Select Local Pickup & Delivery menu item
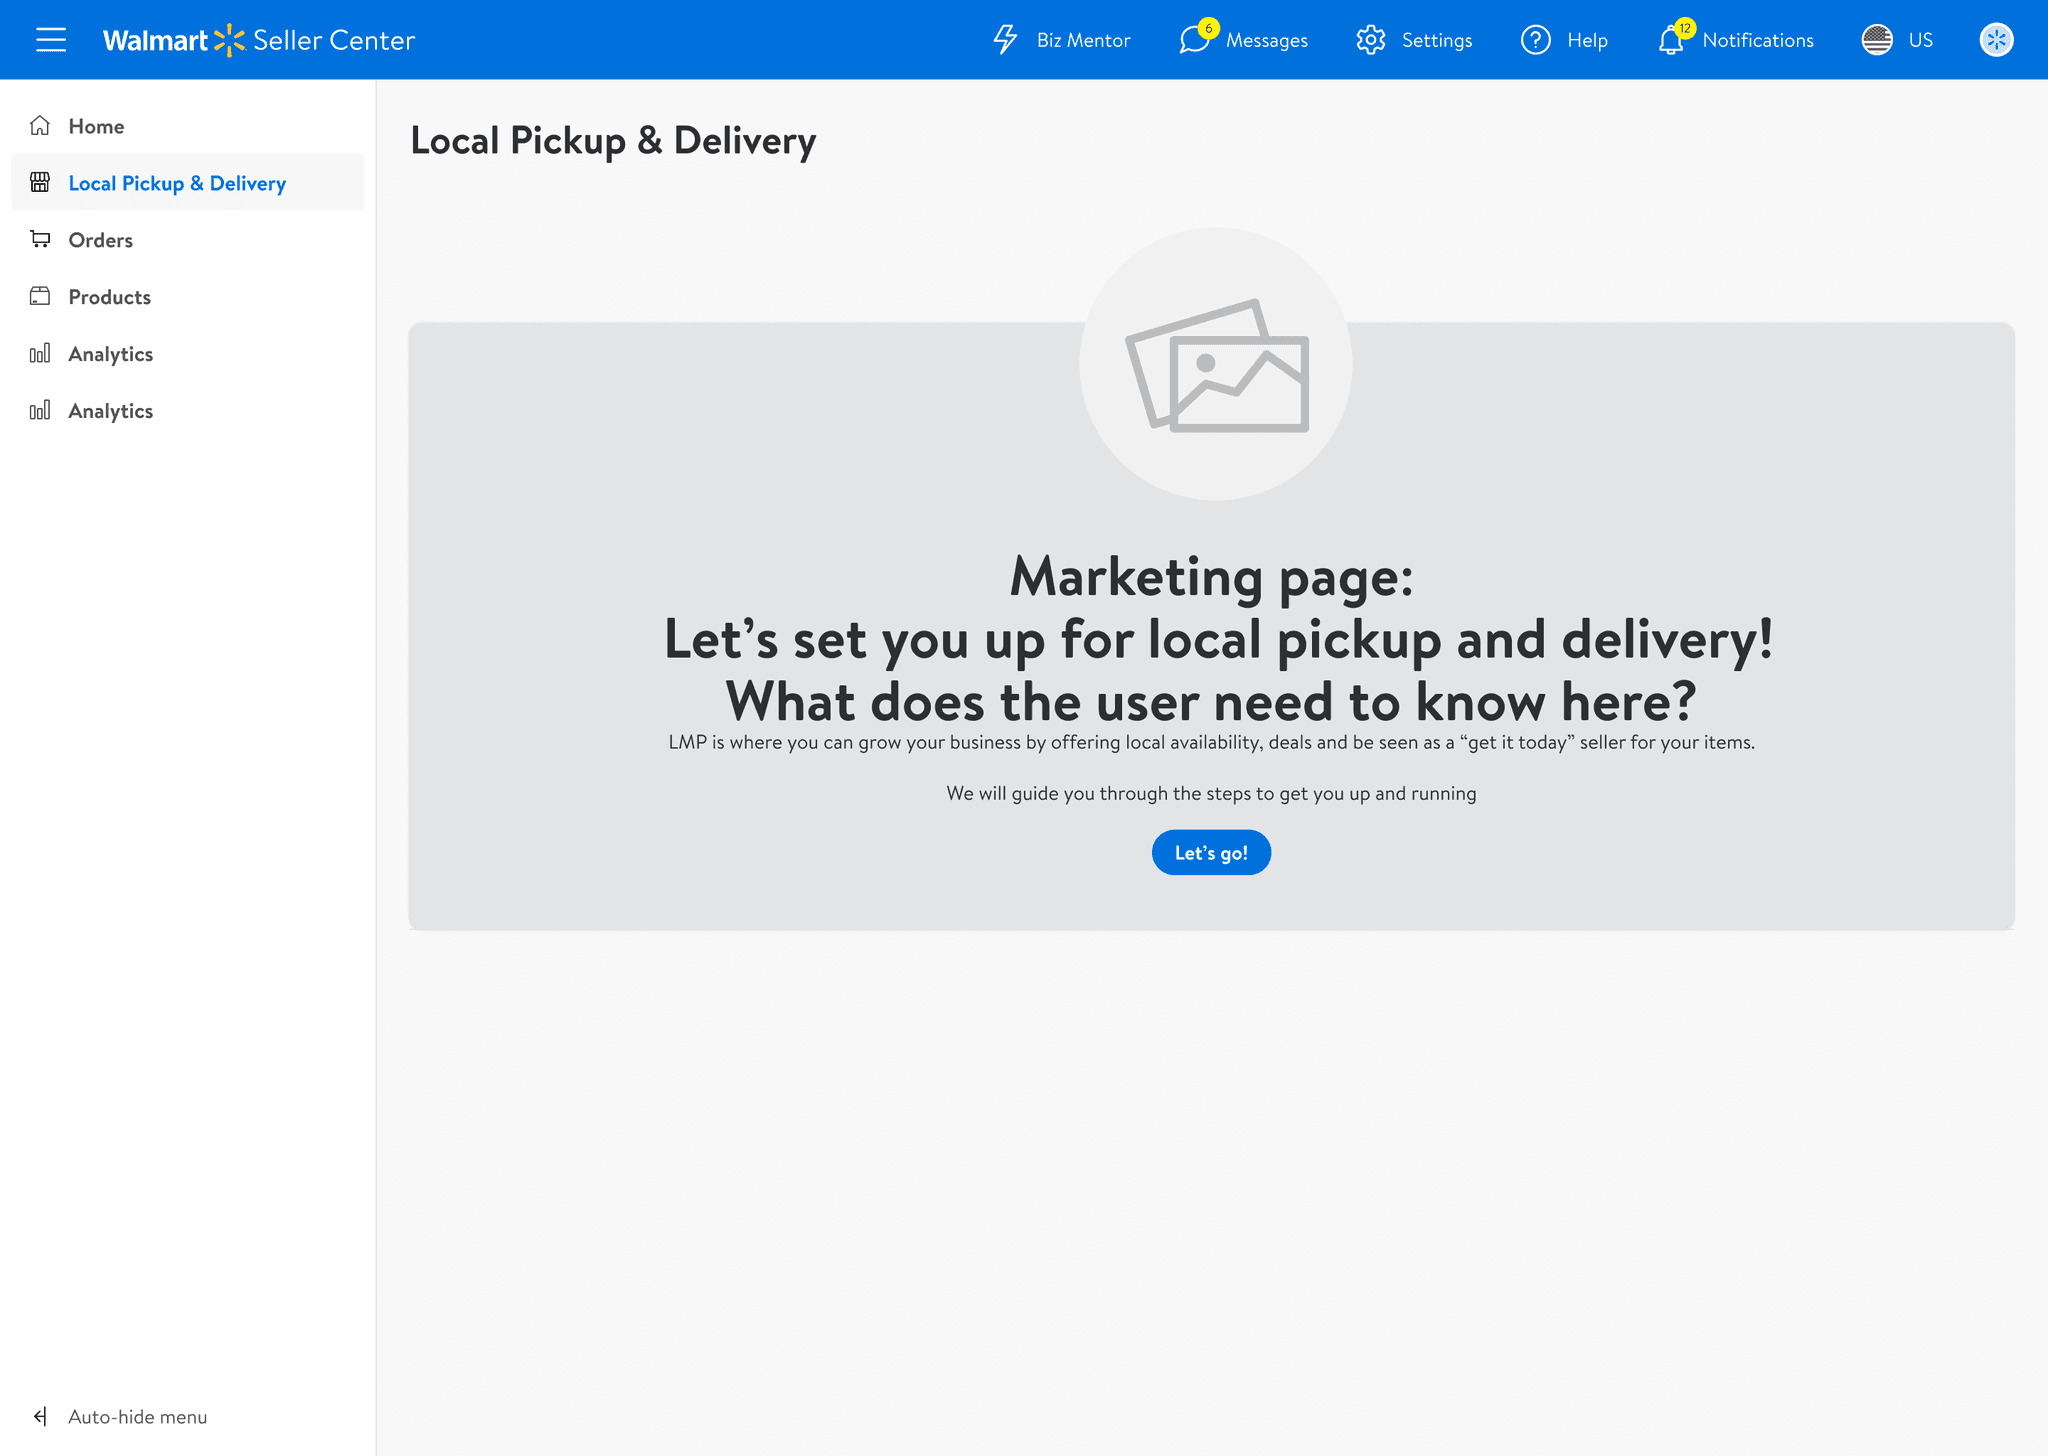 pyautogui.click(x=177, y=183)
